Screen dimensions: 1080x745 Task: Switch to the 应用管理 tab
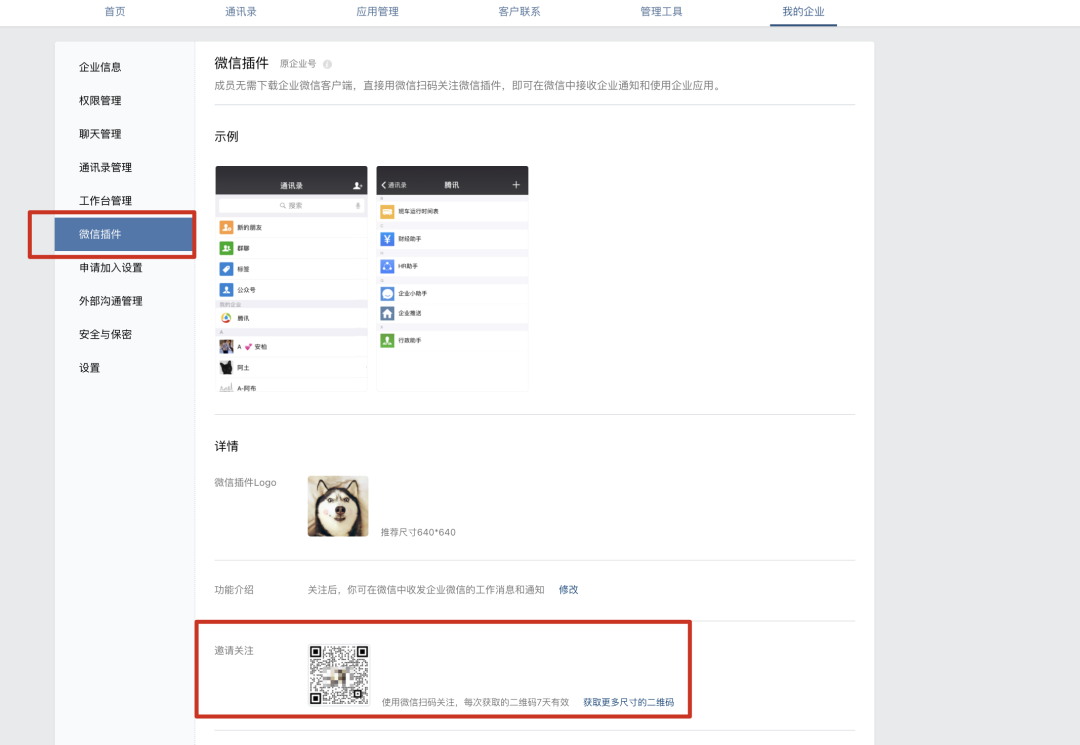tap(377, 12)
